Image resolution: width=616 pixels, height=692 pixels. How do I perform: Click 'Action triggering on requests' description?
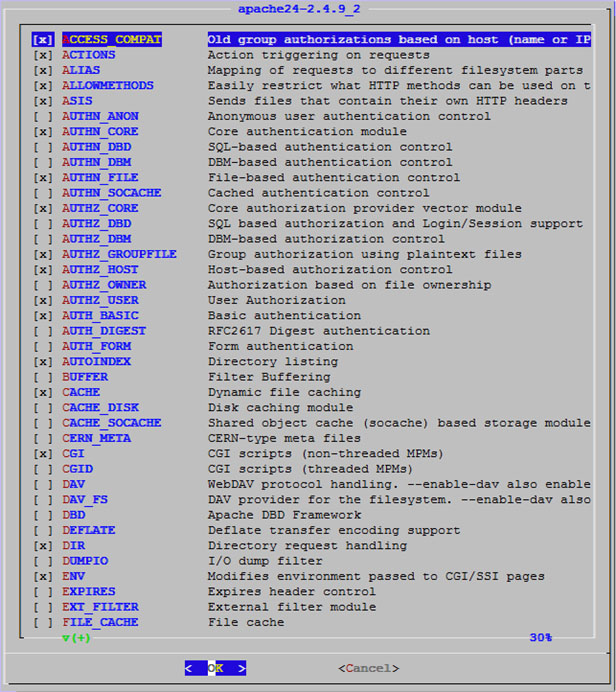(x=319, y=55)
